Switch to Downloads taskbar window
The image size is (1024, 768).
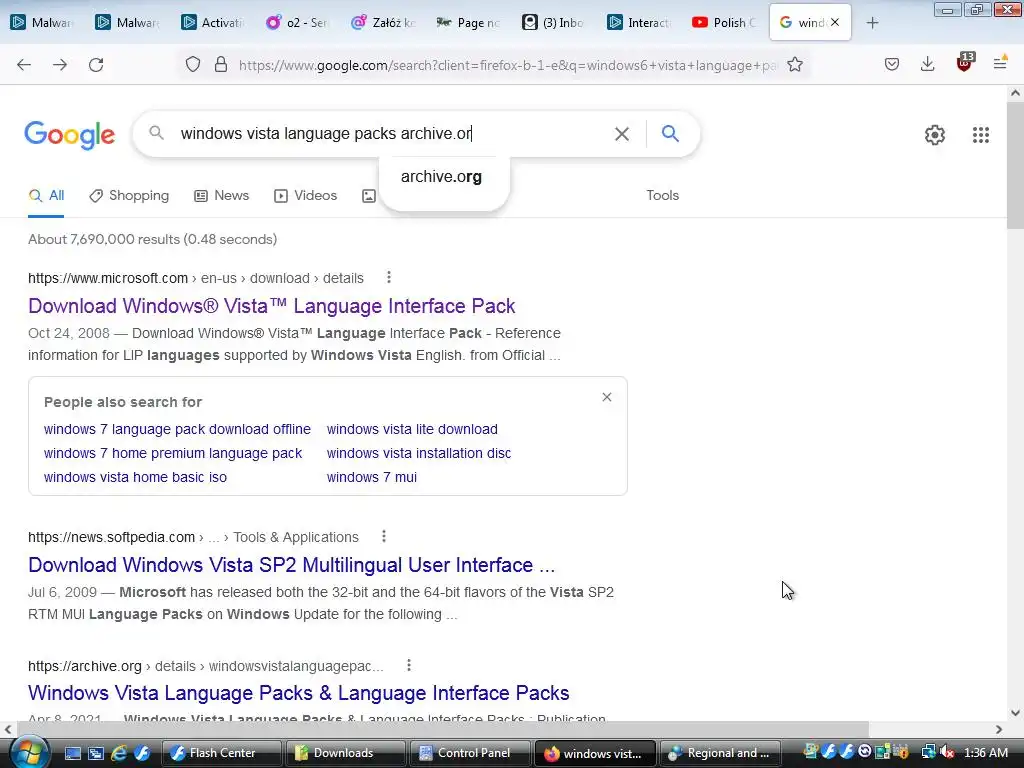coord(346,753)
